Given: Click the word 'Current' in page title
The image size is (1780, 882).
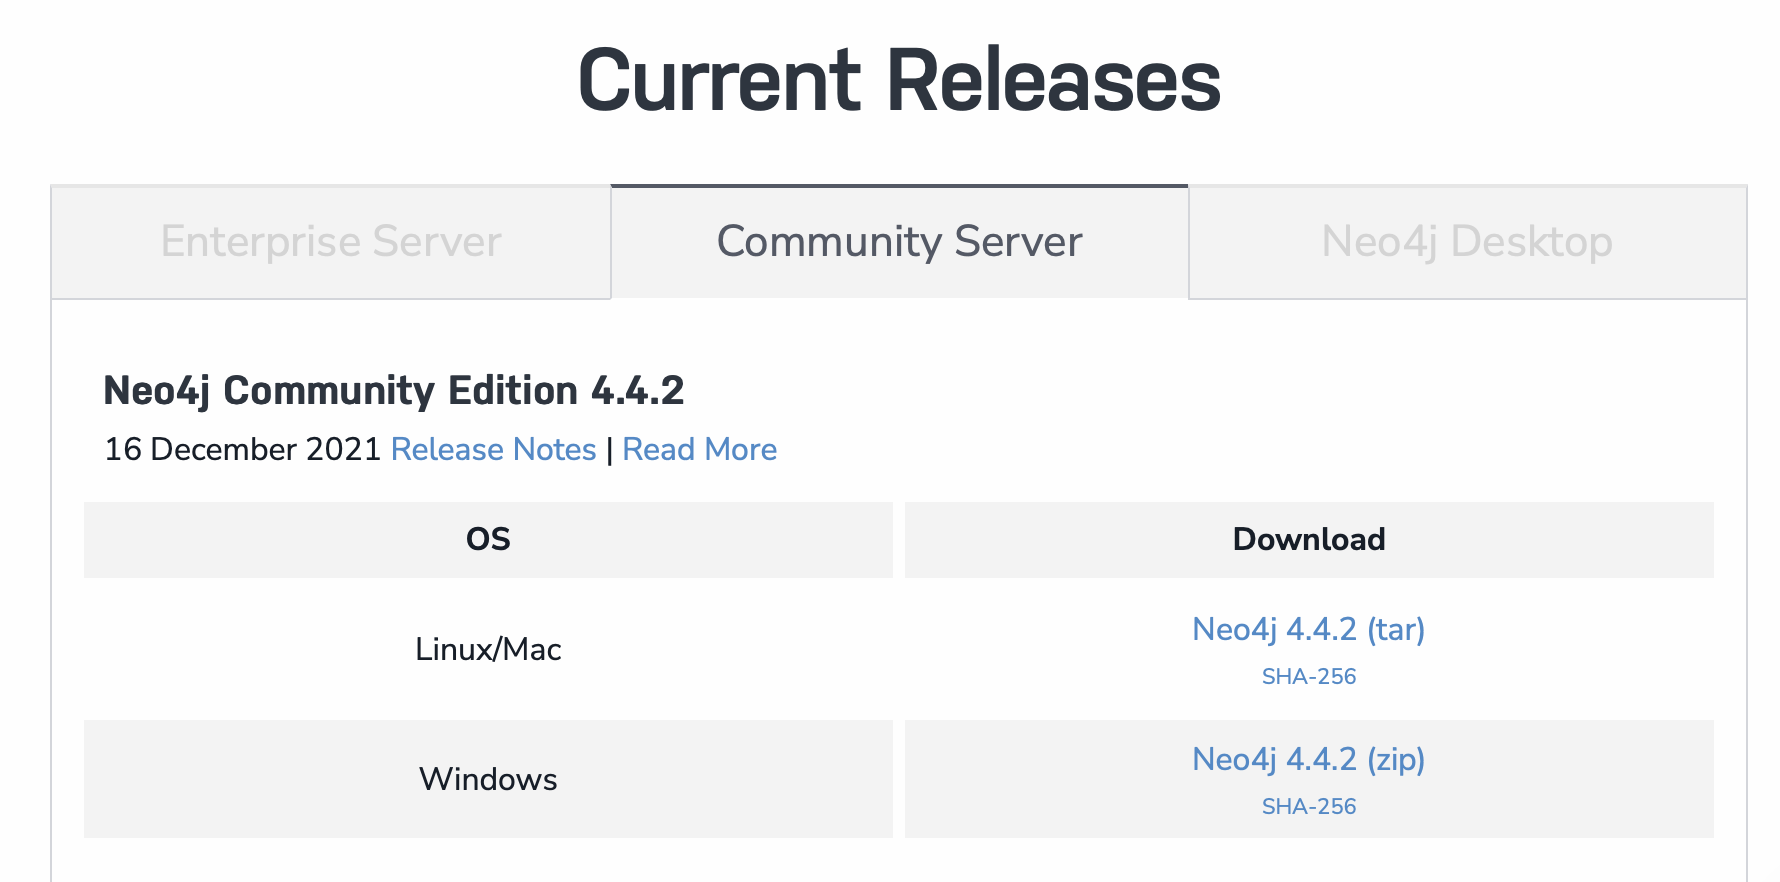Looking at the screenshot, I should tap(720, 80).
